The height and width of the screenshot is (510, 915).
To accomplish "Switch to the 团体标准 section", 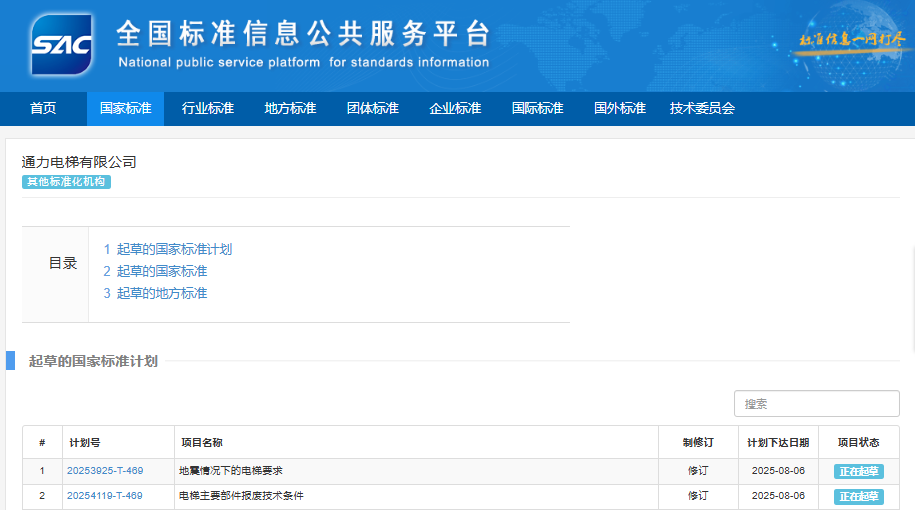I will 372,109.
